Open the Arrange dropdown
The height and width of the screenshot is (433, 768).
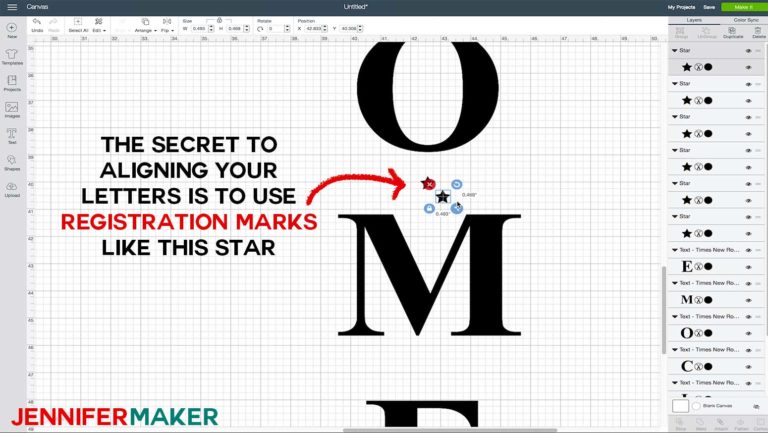point(145,25)
